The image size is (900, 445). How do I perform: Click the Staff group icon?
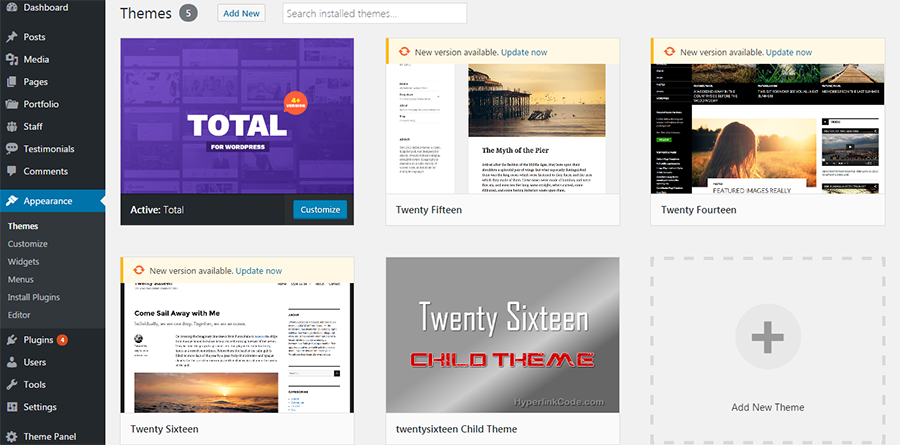11,126
